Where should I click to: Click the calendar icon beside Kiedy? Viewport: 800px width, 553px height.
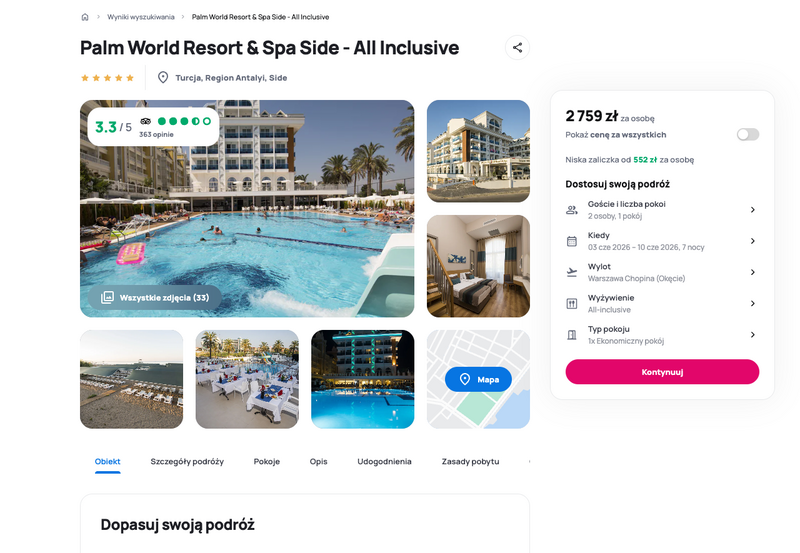tap(572, 241)
